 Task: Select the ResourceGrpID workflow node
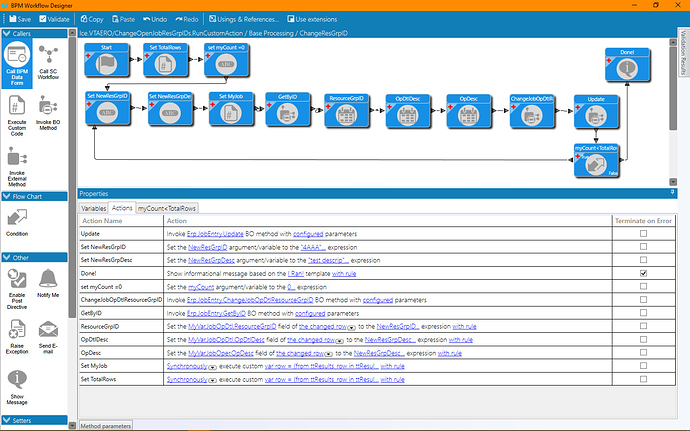[x=347, y=111]
